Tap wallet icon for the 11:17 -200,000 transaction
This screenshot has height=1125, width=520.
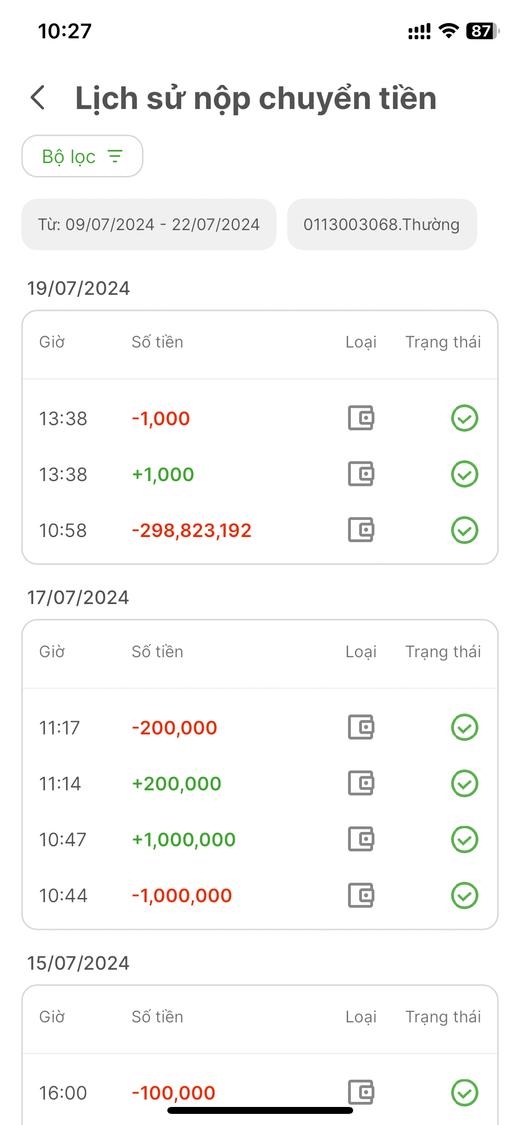tap(361, 727)
